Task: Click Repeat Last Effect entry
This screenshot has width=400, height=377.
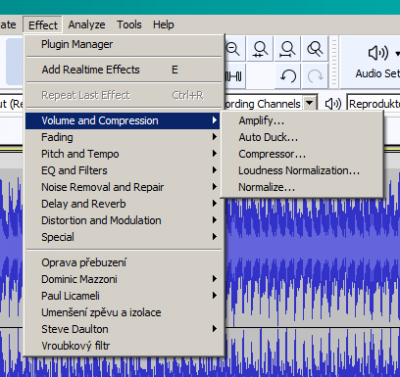Action: (123, 95)
